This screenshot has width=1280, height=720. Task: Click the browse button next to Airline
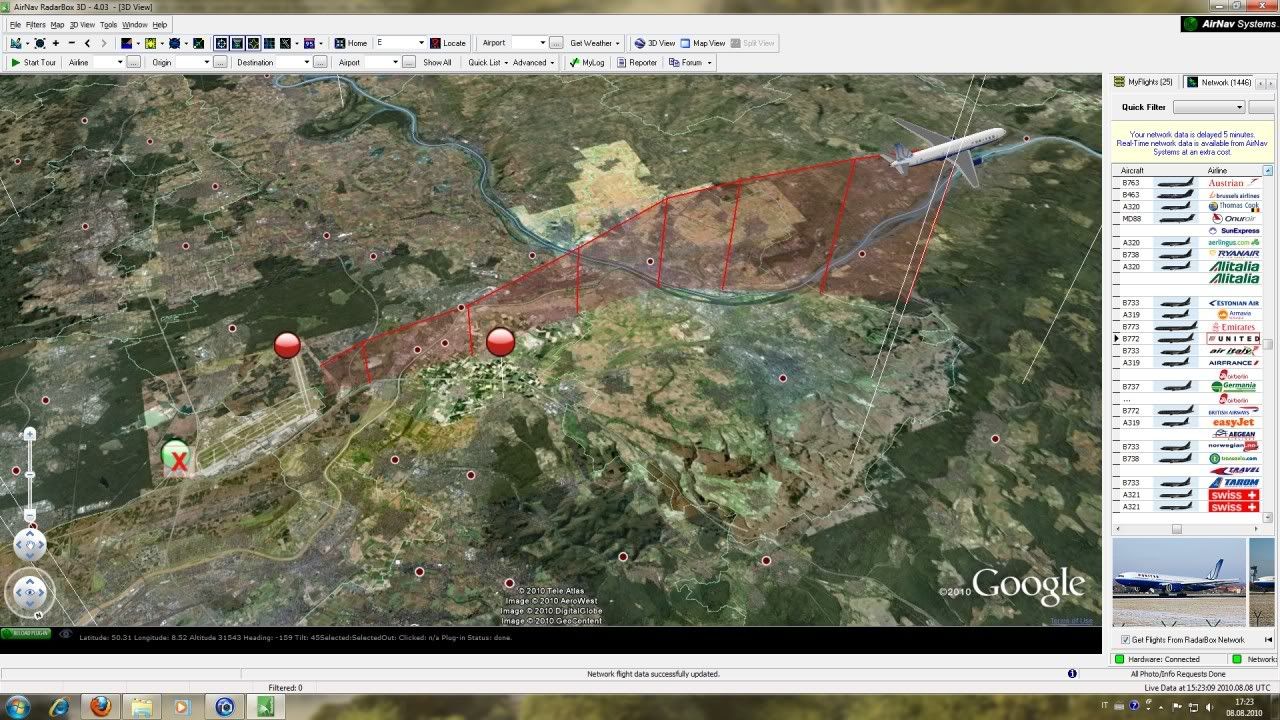(134, 62)
